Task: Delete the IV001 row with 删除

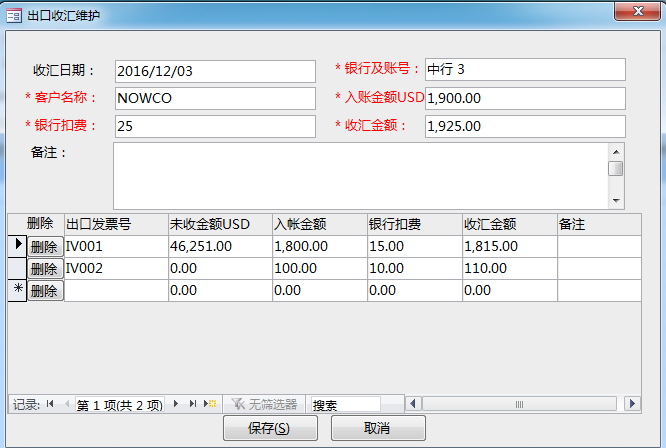Action: 44,246
